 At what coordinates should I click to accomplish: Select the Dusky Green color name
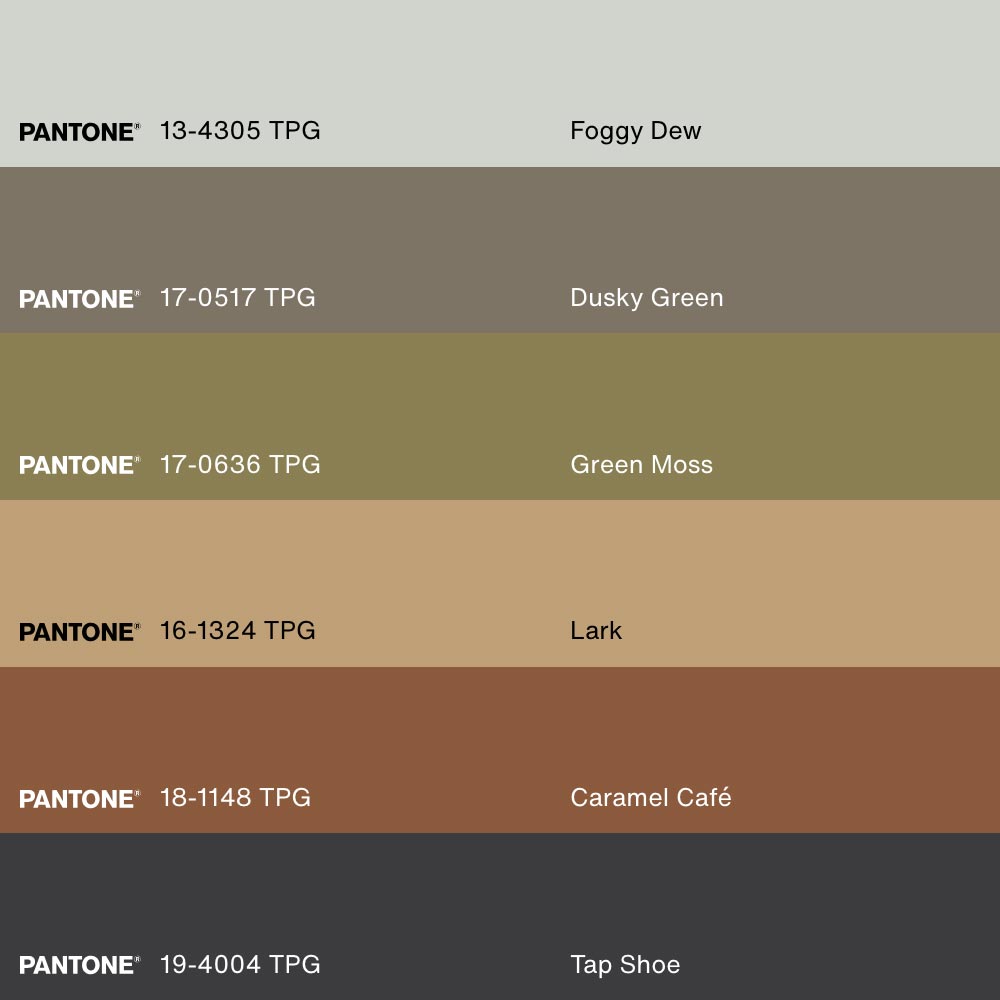pyautogui.click(x=646, y=298)
